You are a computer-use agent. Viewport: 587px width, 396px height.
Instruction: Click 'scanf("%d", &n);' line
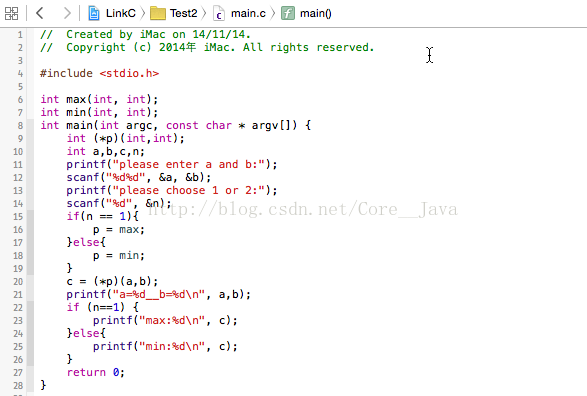click(x=119, y=204)
